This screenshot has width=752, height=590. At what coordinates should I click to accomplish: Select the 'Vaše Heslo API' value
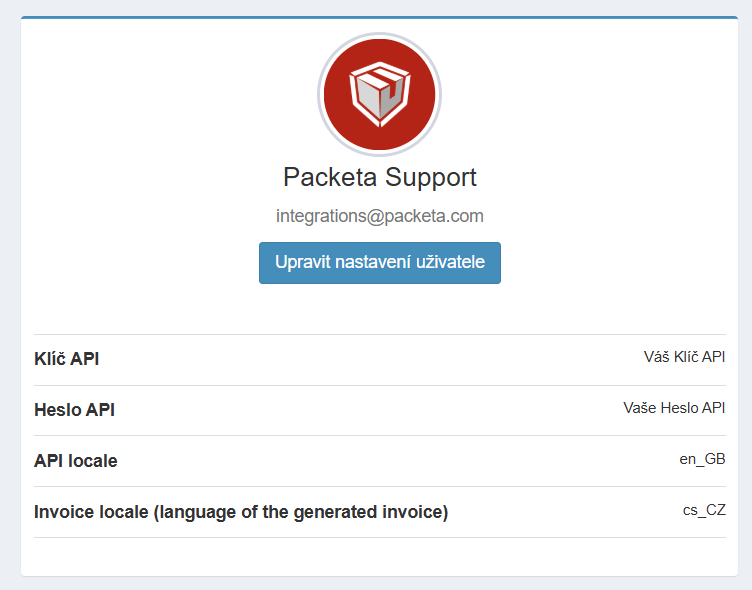pos(674,408)
